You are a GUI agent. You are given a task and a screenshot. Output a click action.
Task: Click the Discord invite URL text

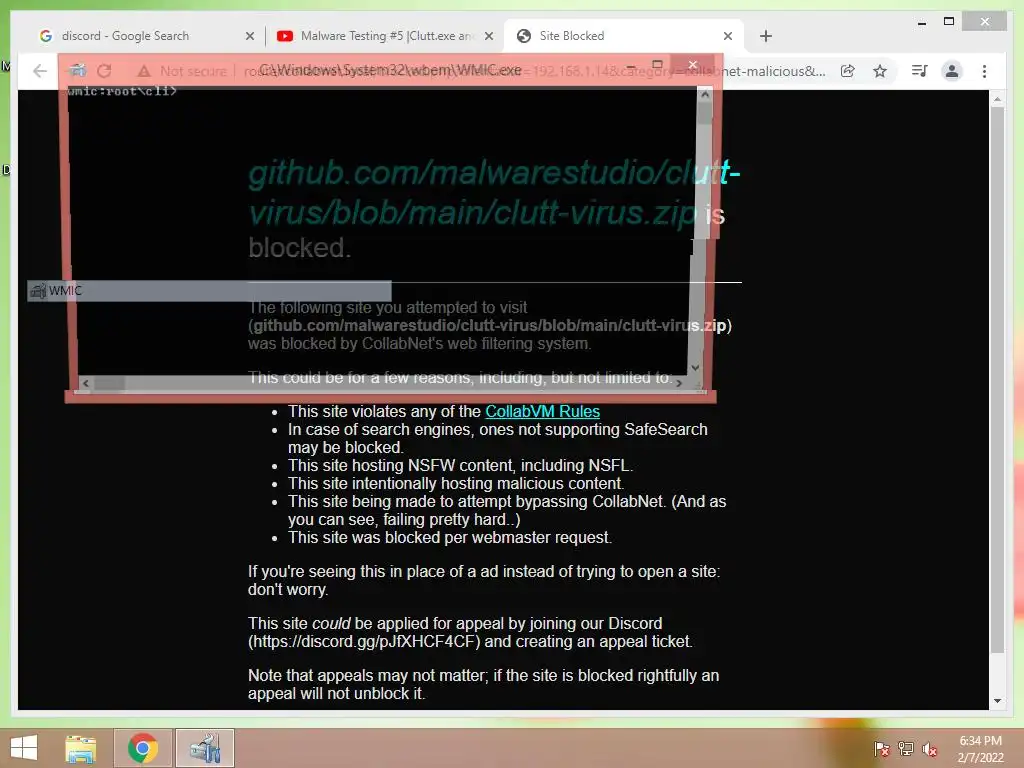[x=364, y=641]
